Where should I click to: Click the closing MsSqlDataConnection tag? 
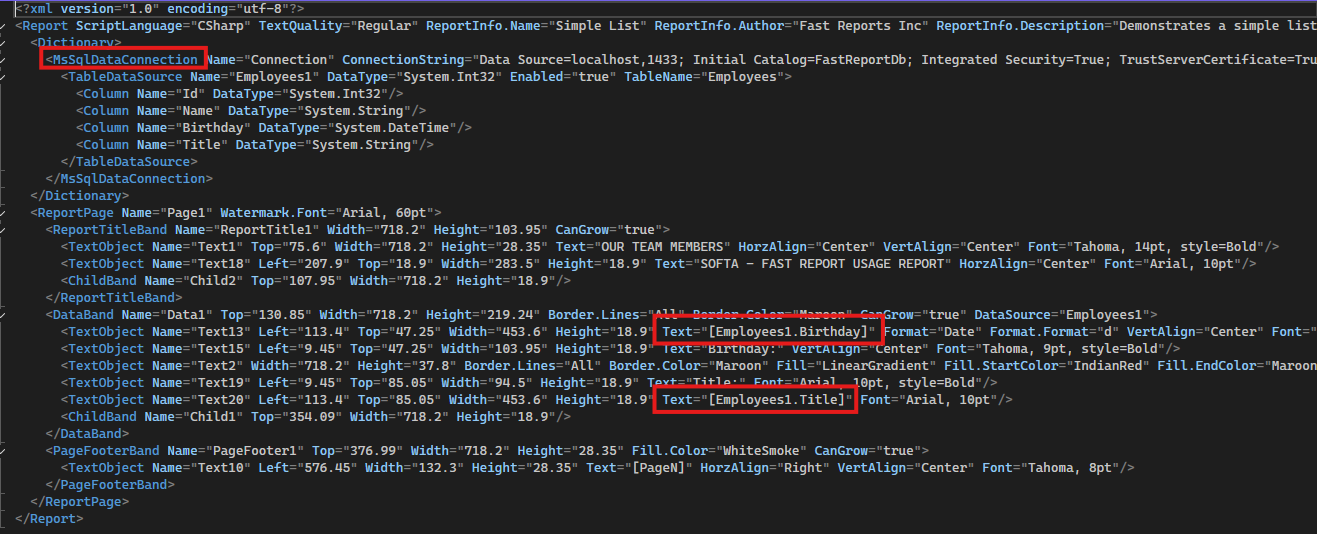point(129,179)
